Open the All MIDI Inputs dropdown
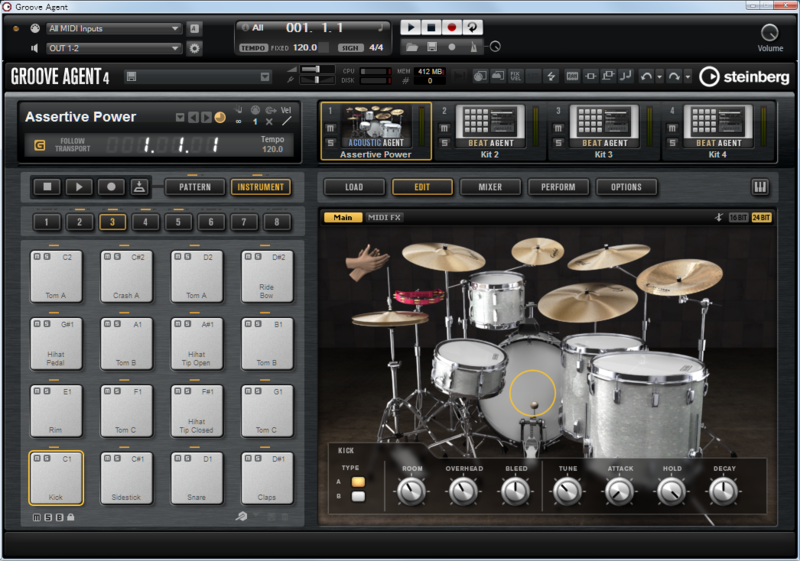This screenshot has height=561, width=800. click(114, 29)
